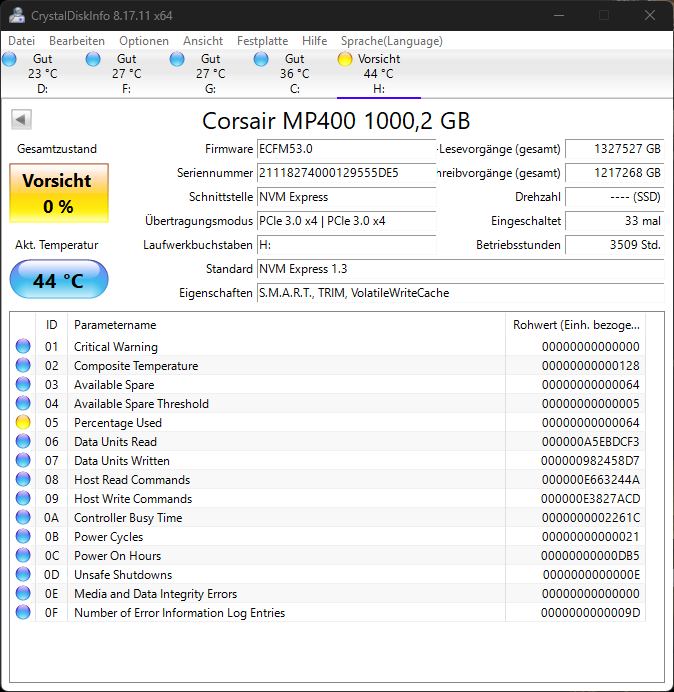Screen dimensions: 674x692
Task: Select raw value 000000000009D
Action: point(590,613)
